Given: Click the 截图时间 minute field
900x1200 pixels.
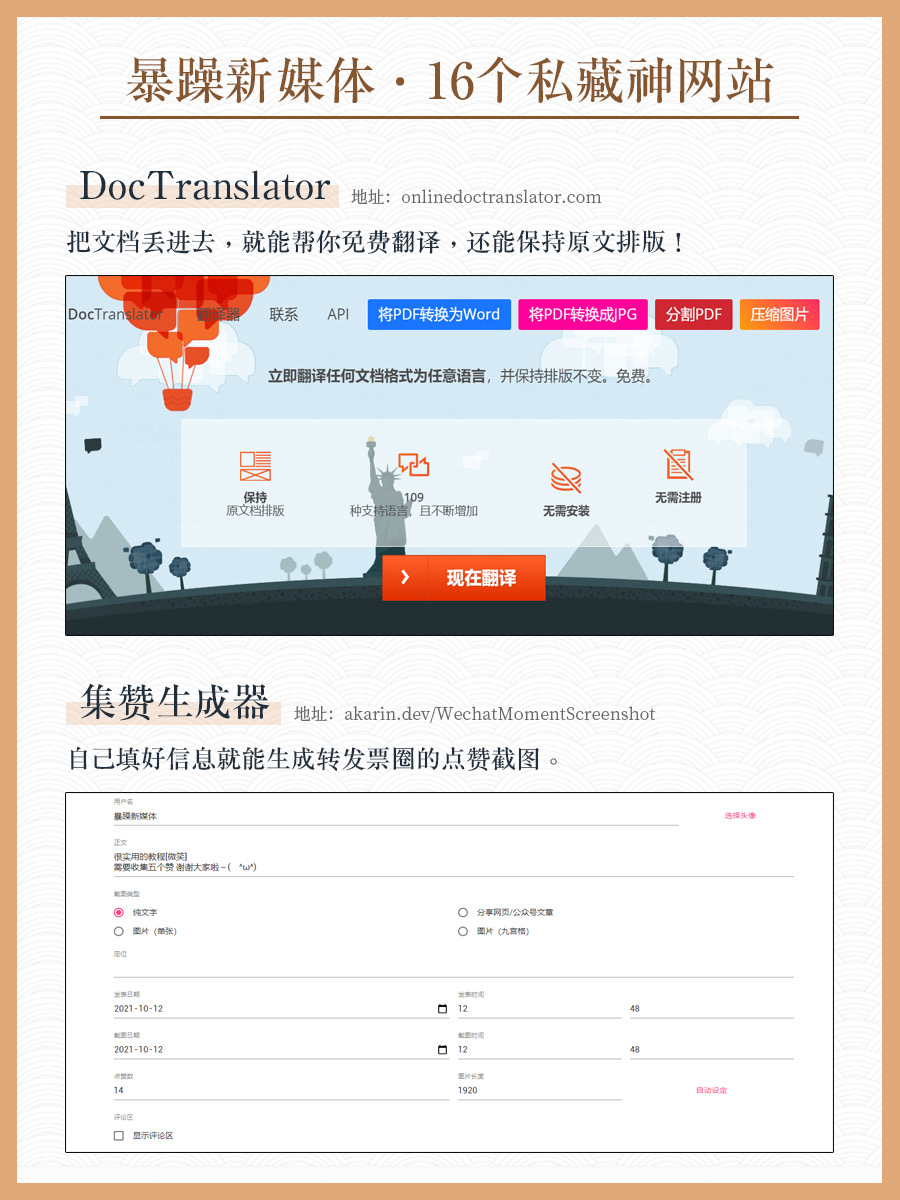Looking at the screenshot, I should click(x=711, y=1050).
